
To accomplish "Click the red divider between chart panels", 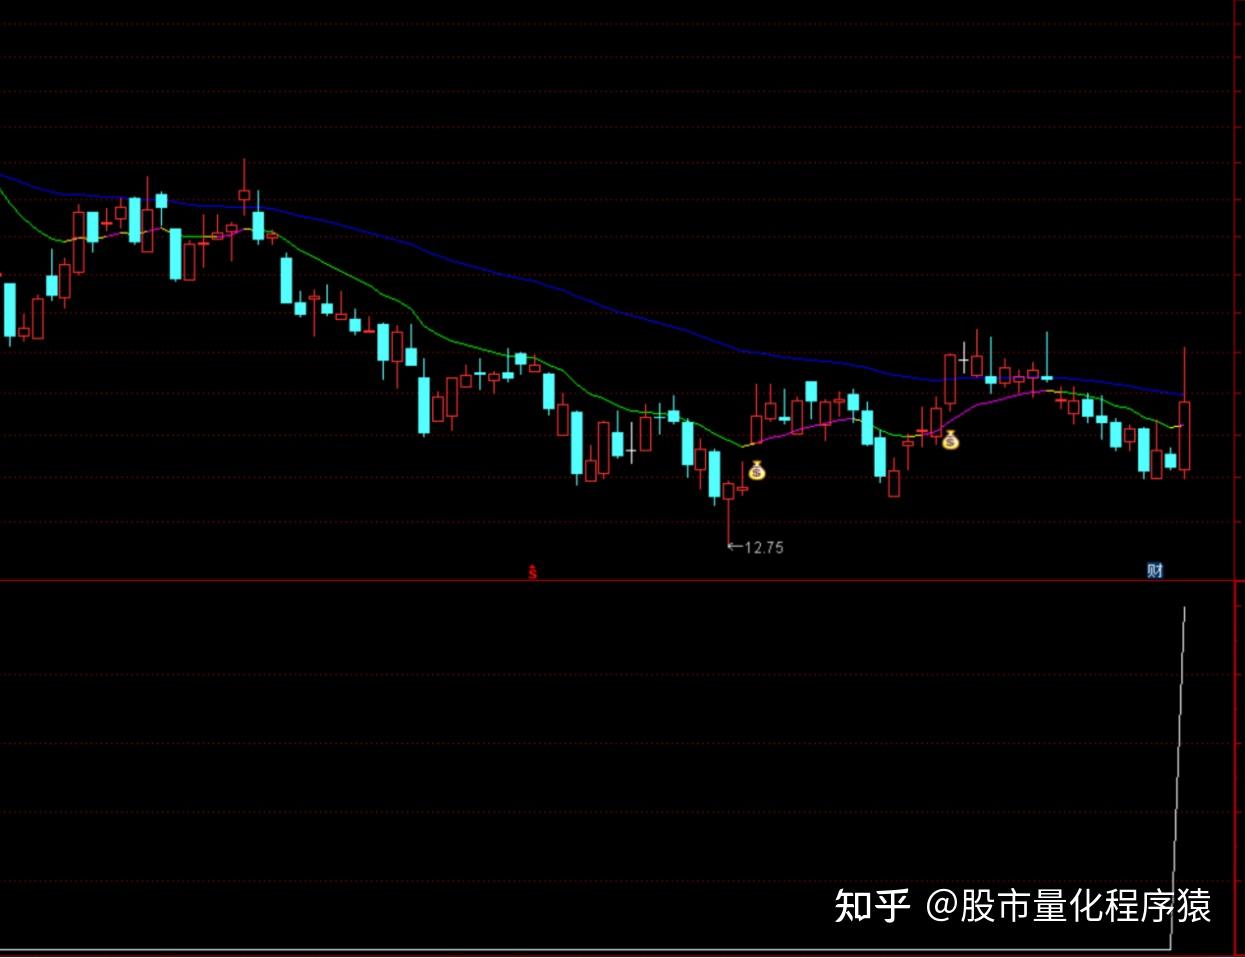I will pos(622,581).
